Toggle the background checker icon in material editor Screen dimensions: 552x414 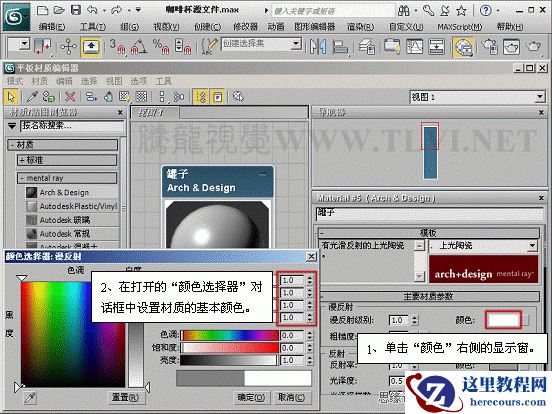(x=141, y=96)
